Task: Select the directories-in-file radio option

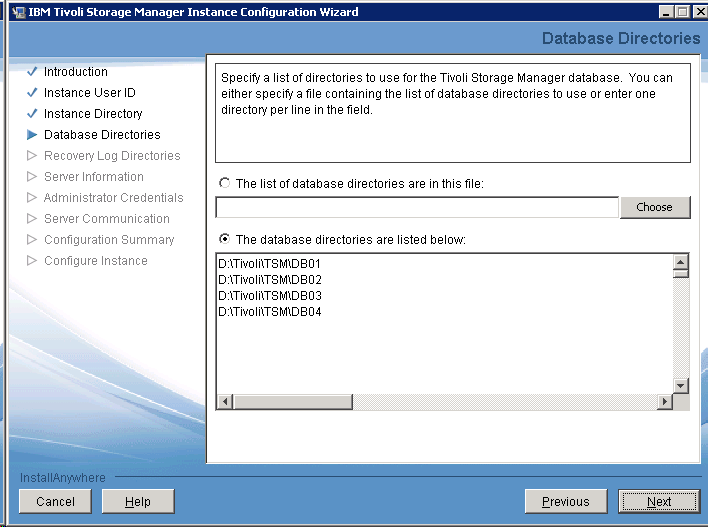Action: coord(225,183)
